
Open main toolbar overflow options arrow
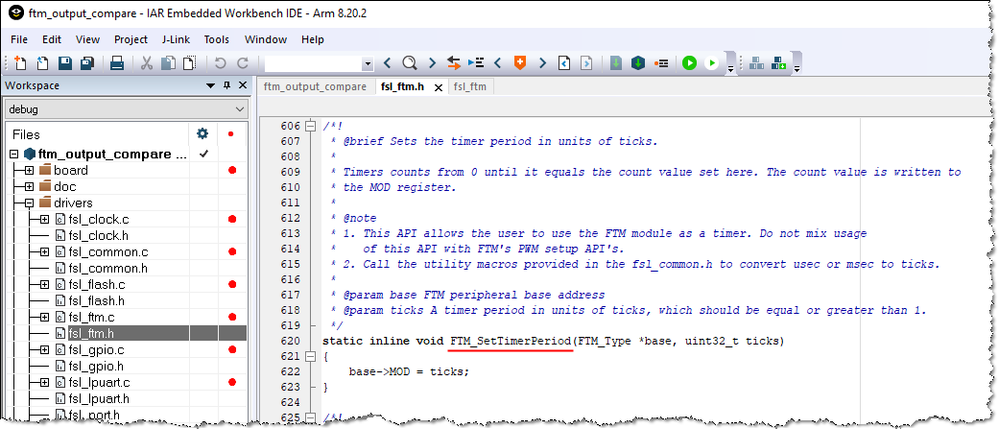[731, 67]
